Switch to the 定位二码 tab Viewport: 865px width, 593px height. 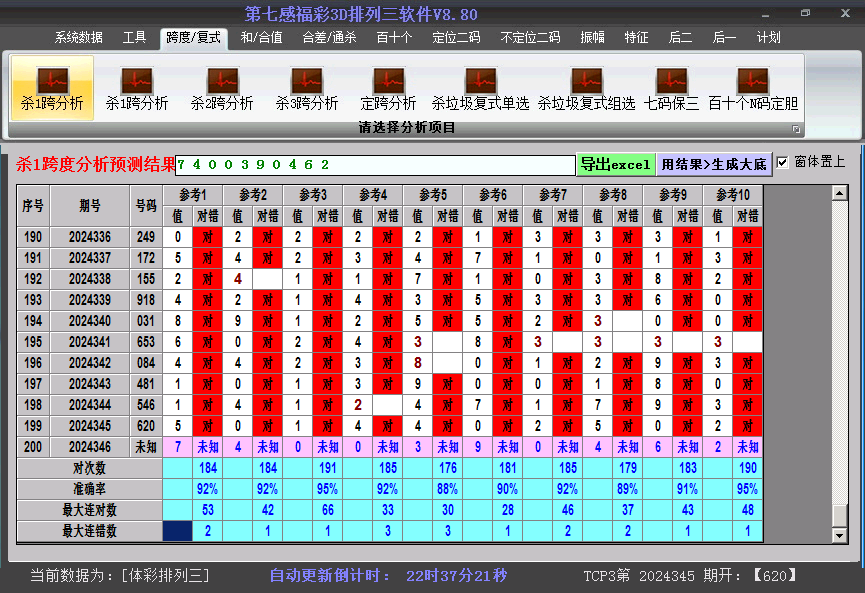tap(456, 38)
